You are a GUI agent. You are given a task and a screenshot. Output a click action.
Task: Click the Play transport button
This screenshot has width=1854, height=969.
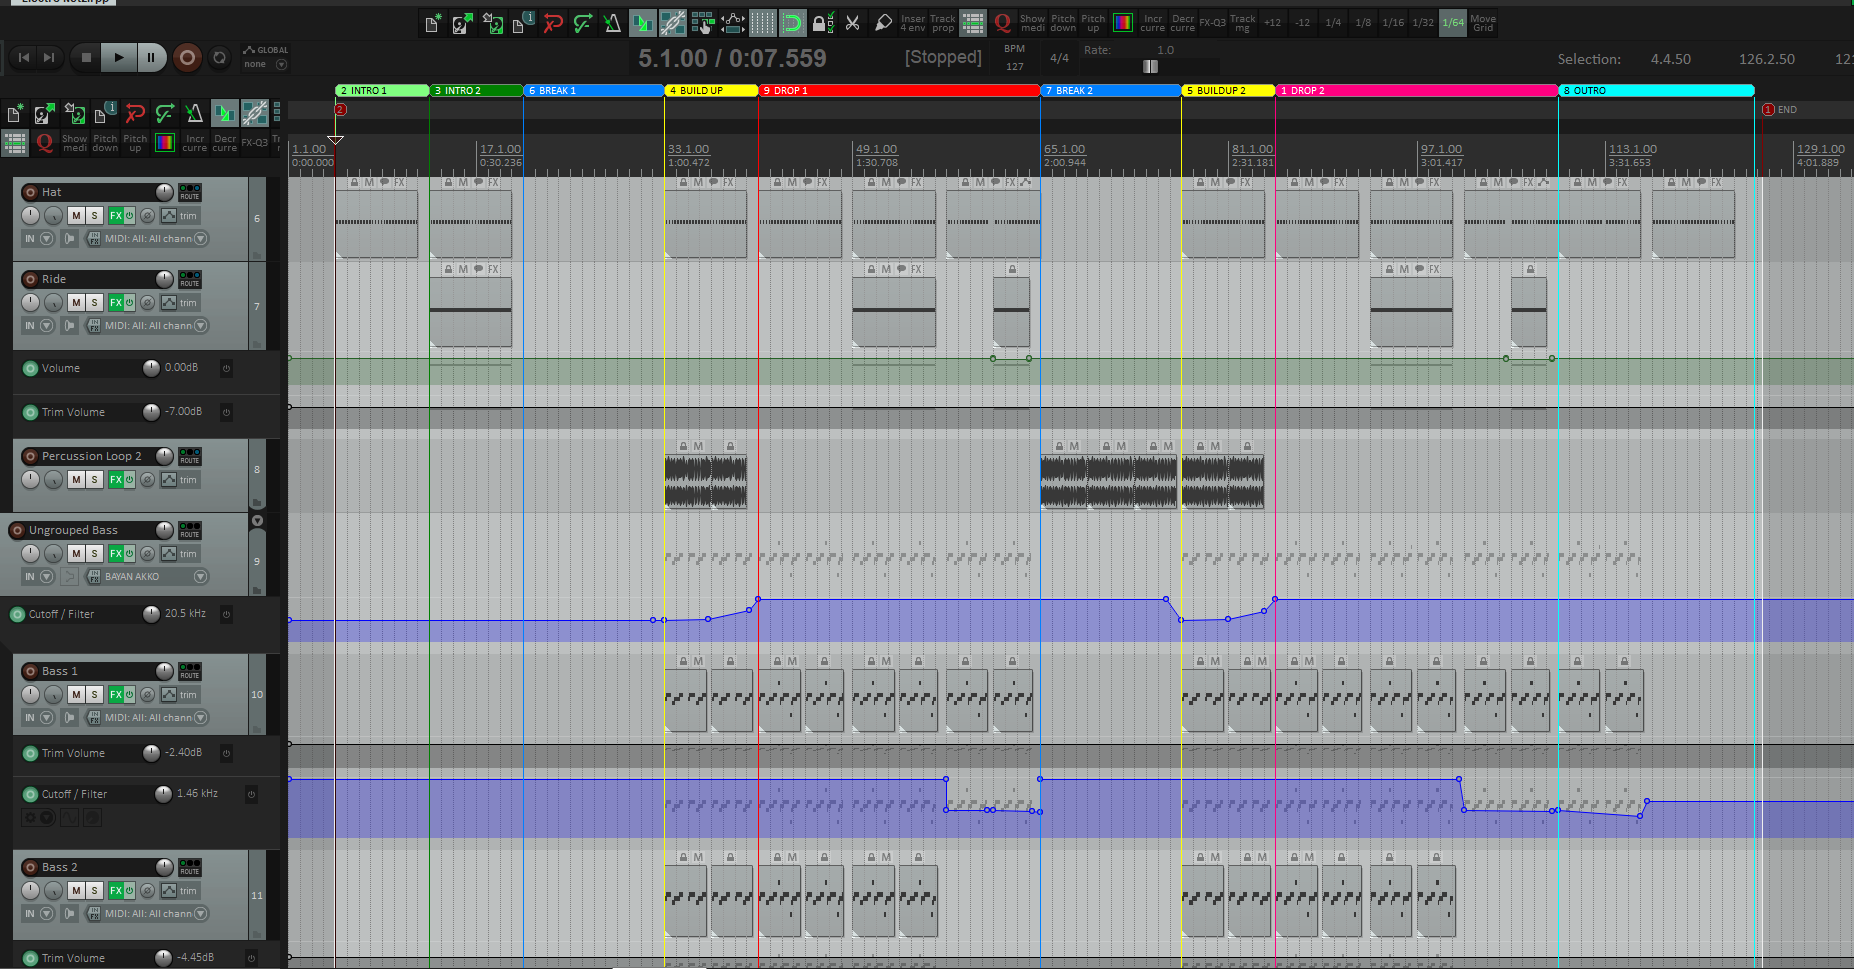(x=118, y=58)
